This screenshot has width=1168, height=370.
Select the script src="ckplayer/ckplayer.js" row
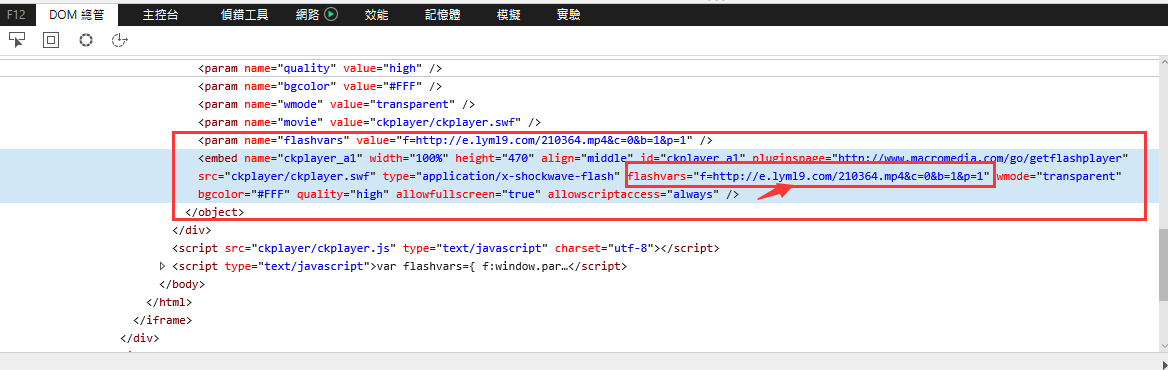[445, 248]
